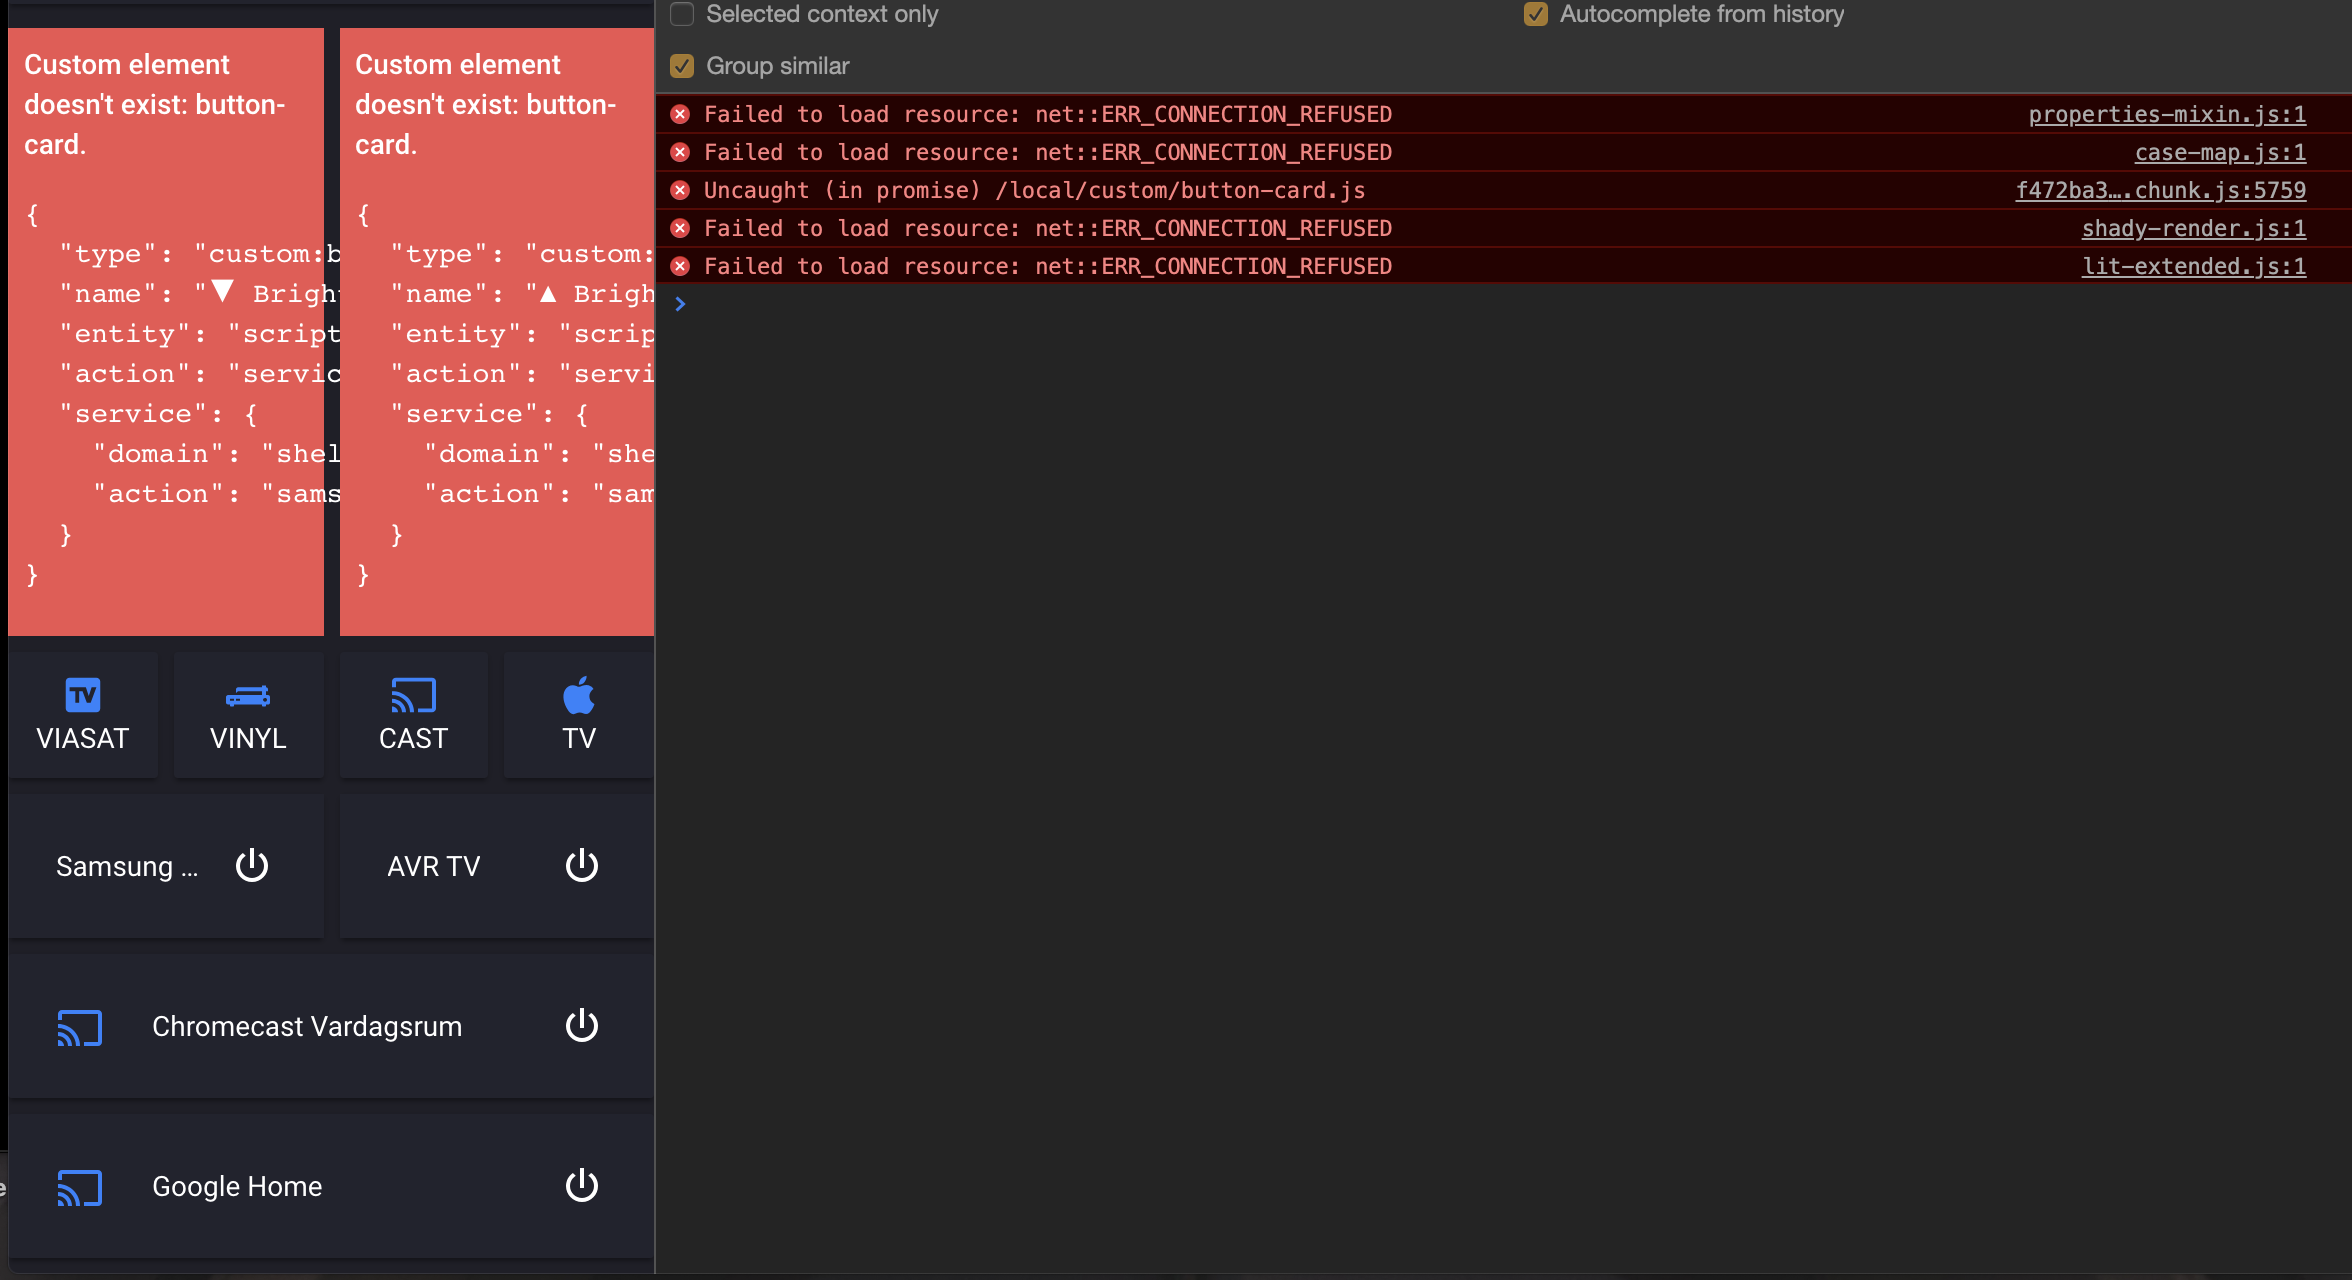Uncheck Group similar checkbox
The width and height of the screenshot is (2352, 1280).
(682, 66)
